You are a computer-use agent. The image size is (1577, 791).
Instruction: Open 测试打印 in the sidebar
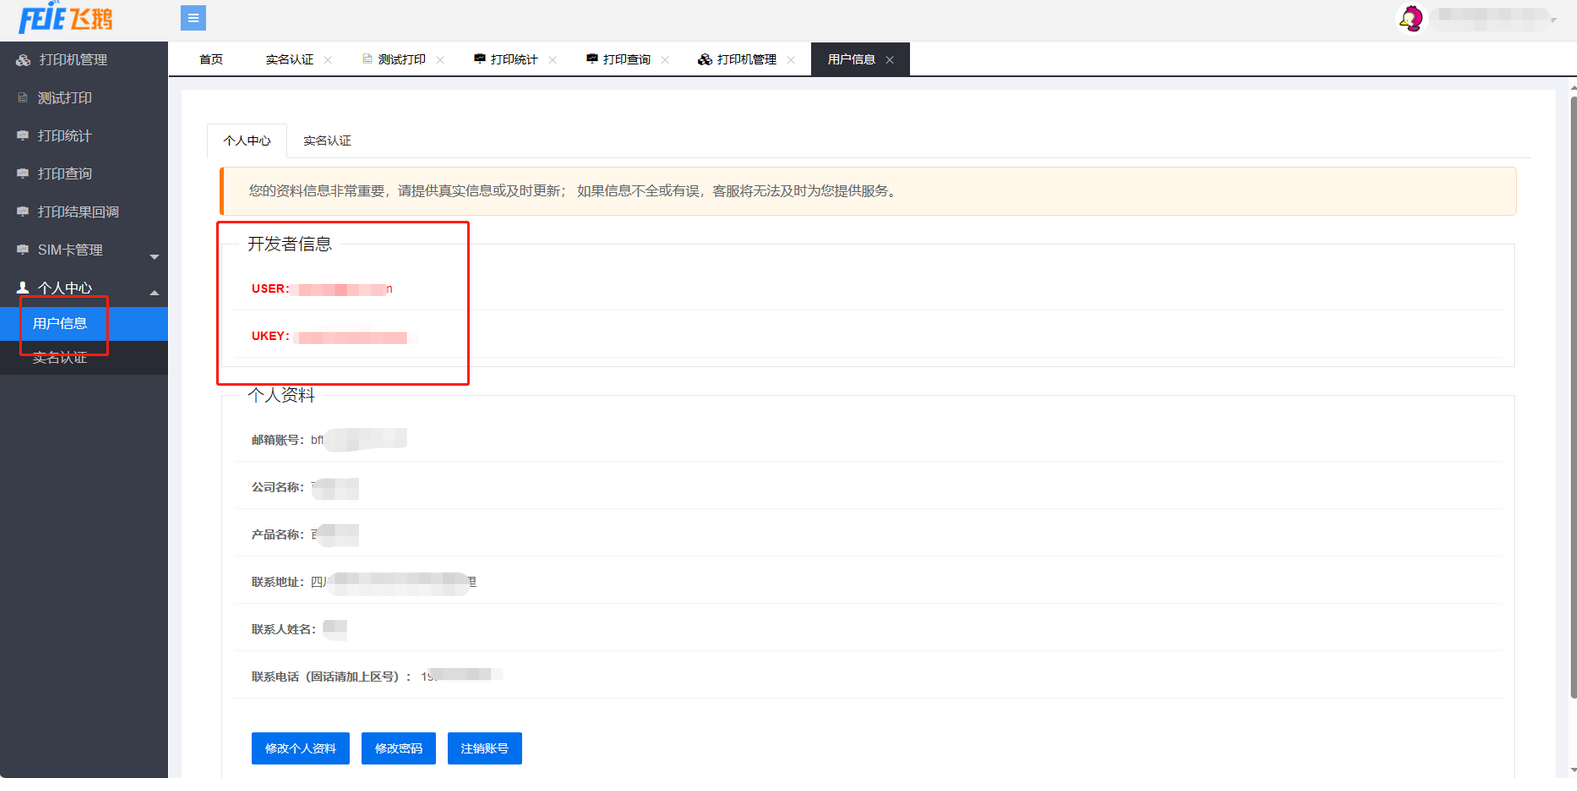[64, 98]
